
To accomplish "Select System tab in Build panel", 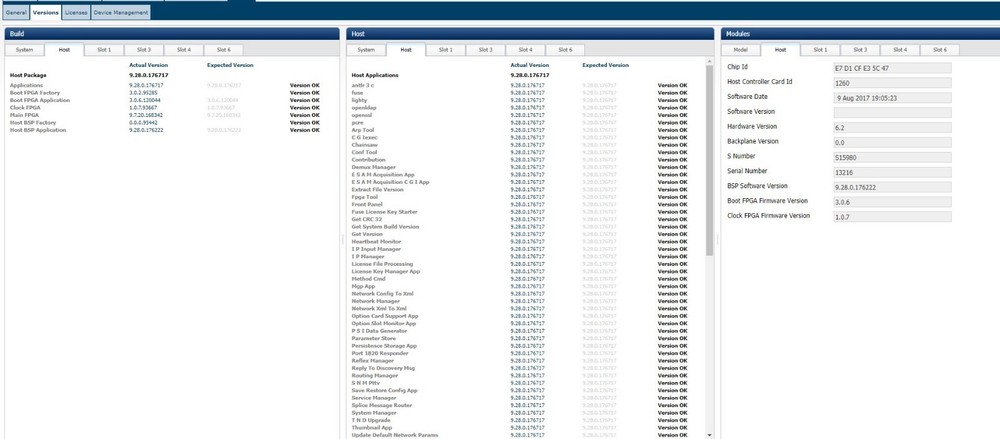I will pos(24,50).
